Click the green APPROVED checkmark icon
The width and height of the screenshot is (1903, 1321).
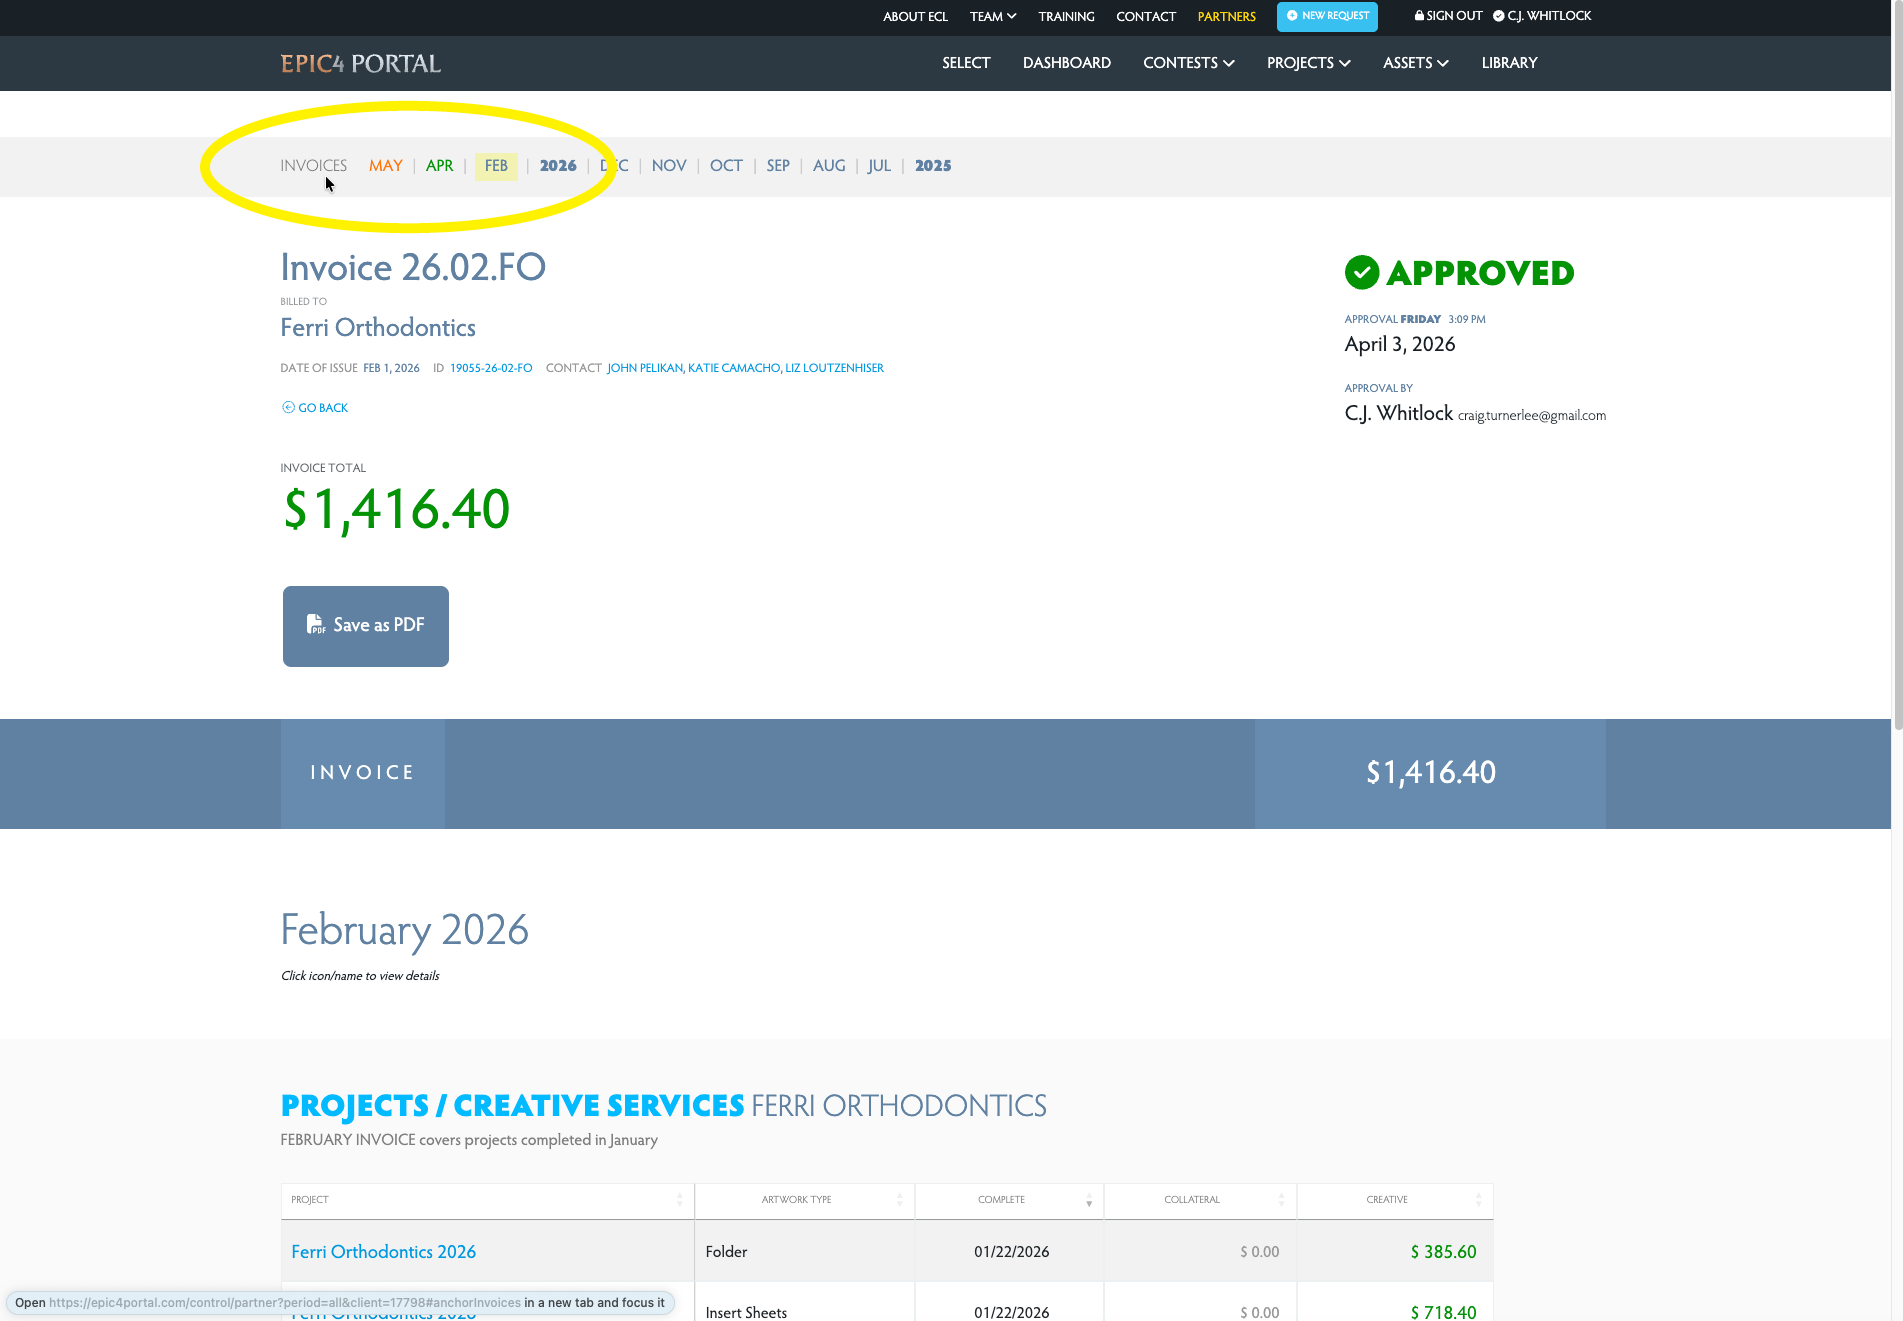[1361, 272]
